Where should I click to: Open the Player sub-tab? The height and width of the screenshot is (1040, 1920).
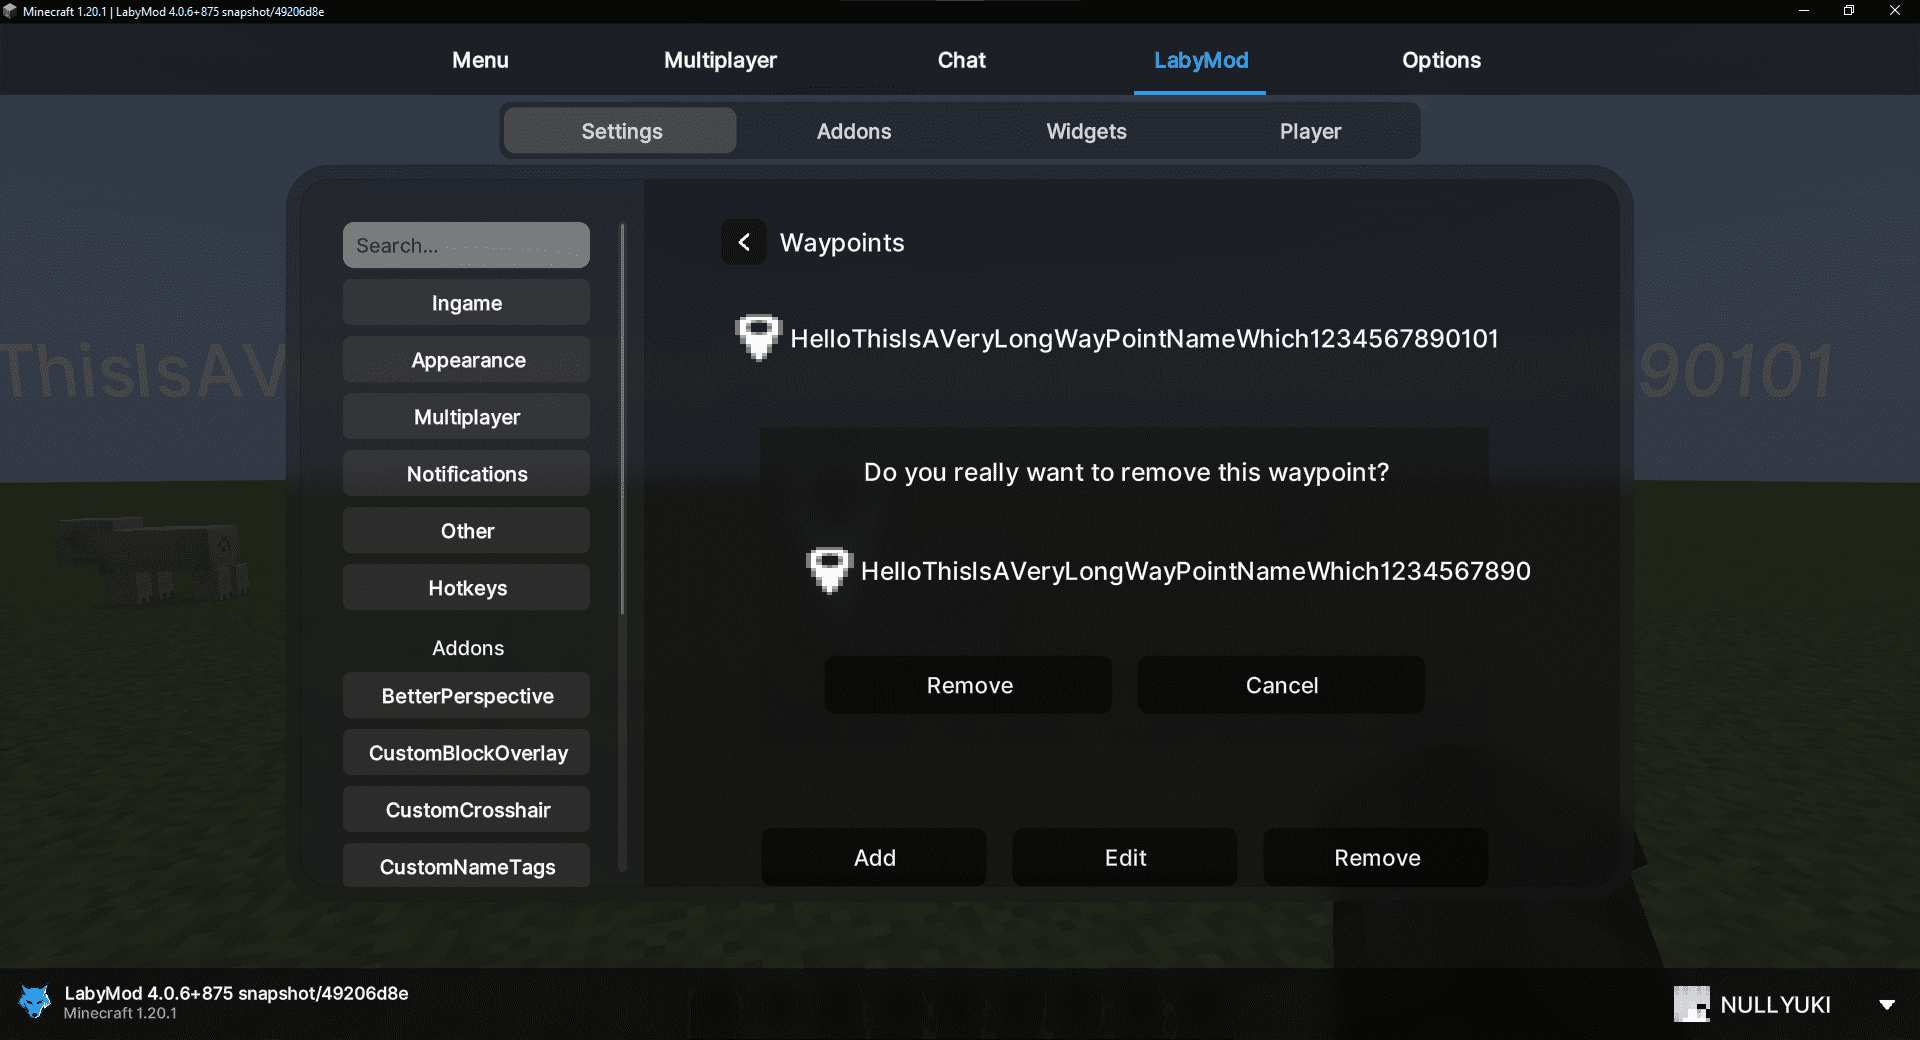point(1310,131)
